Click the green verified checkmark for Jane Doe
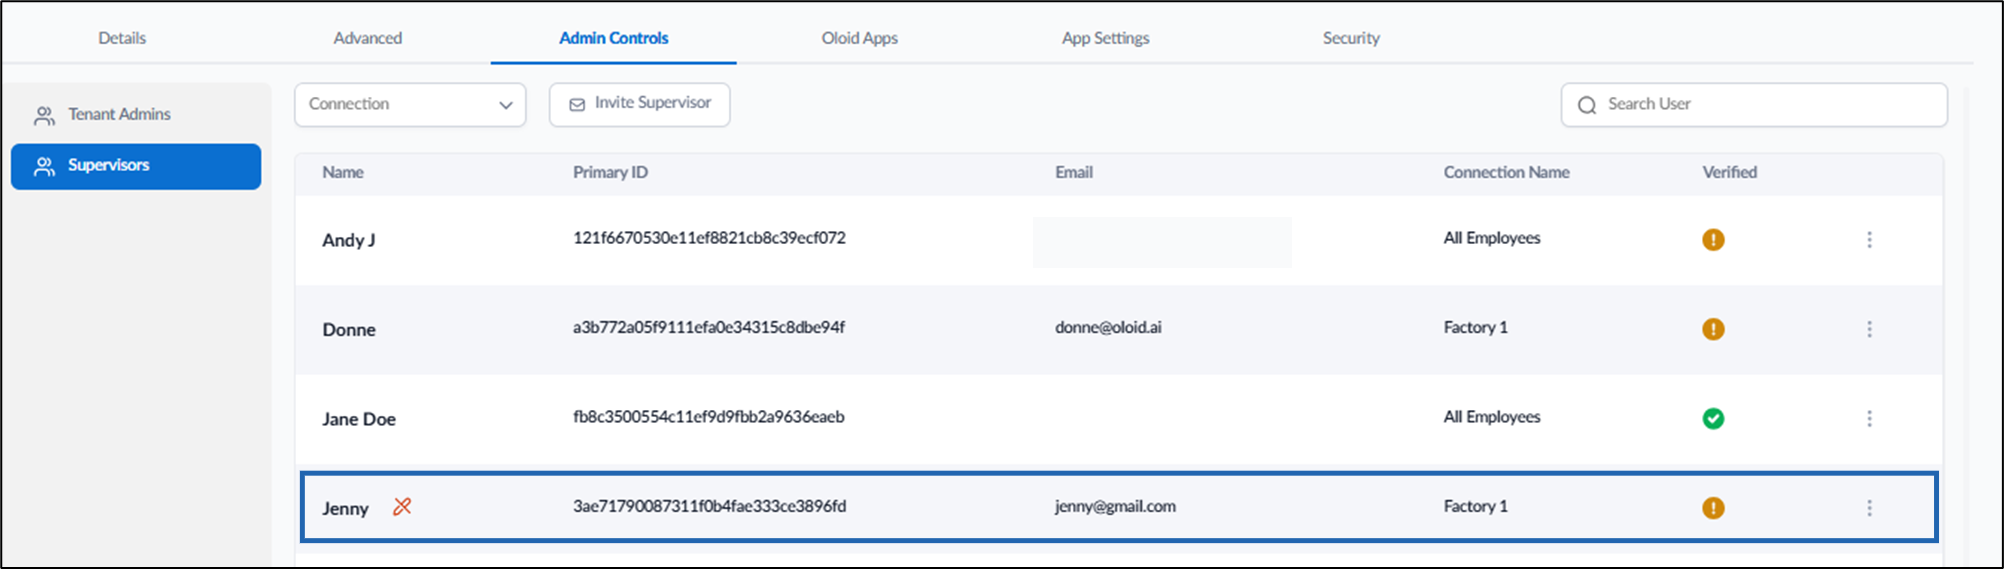 (x=1713, y=419)
